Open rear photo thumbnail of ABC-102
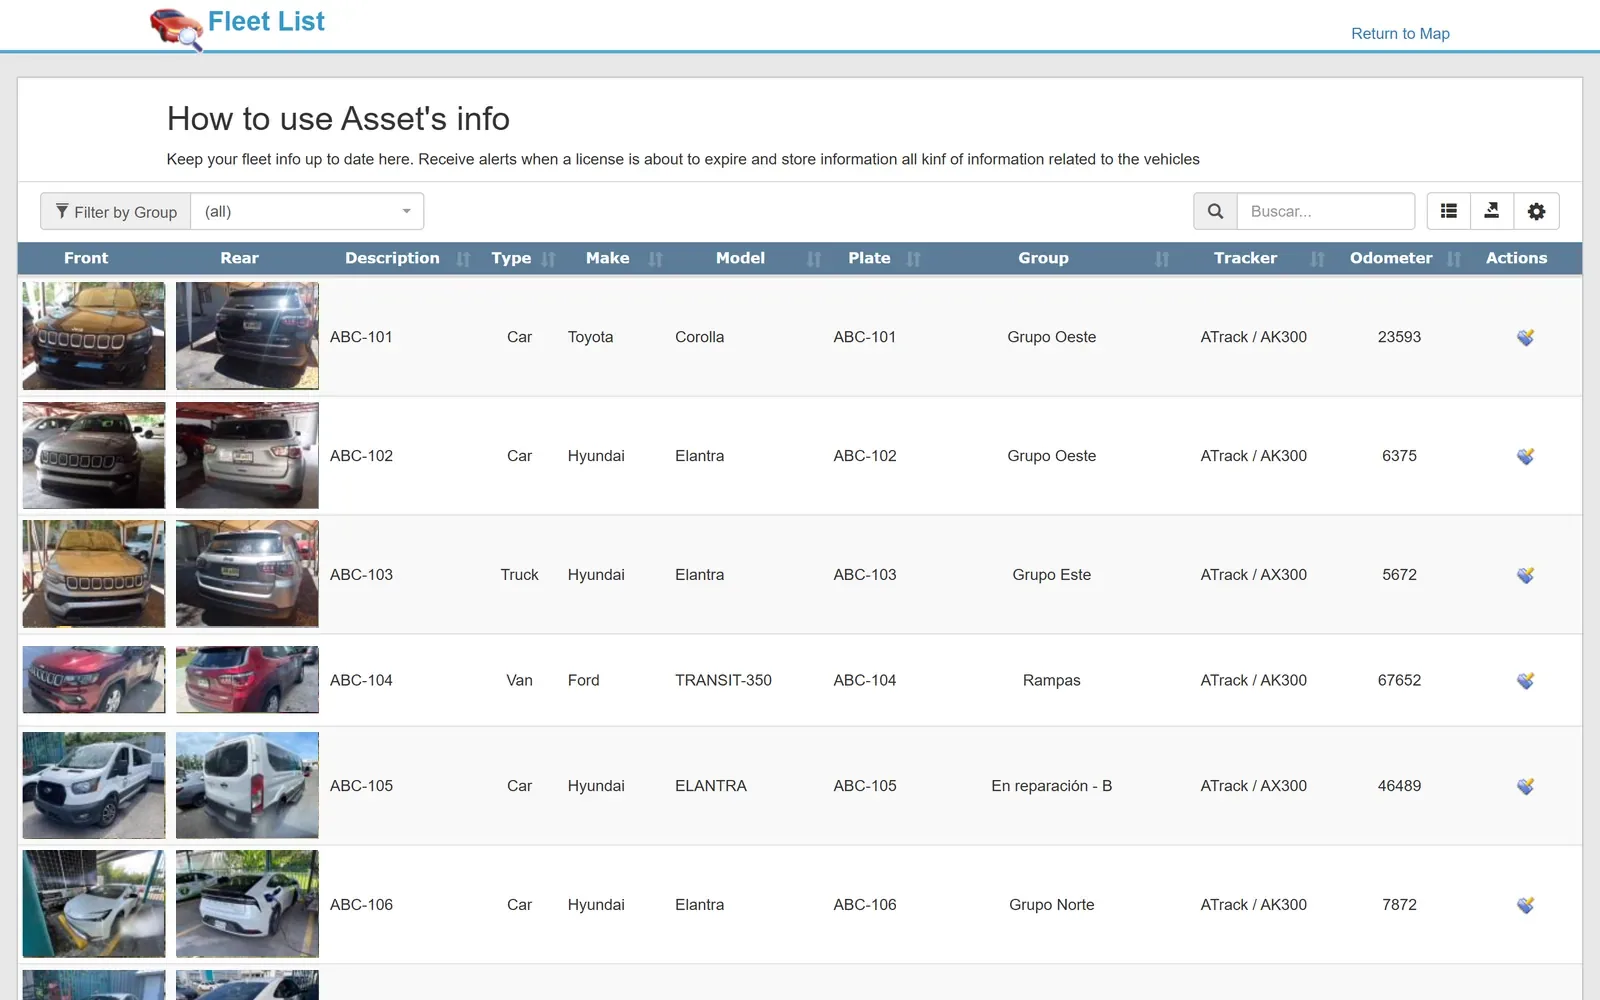Image resolution: width=1600 pixels, height=1000 pixels. (x=247, y=455)
